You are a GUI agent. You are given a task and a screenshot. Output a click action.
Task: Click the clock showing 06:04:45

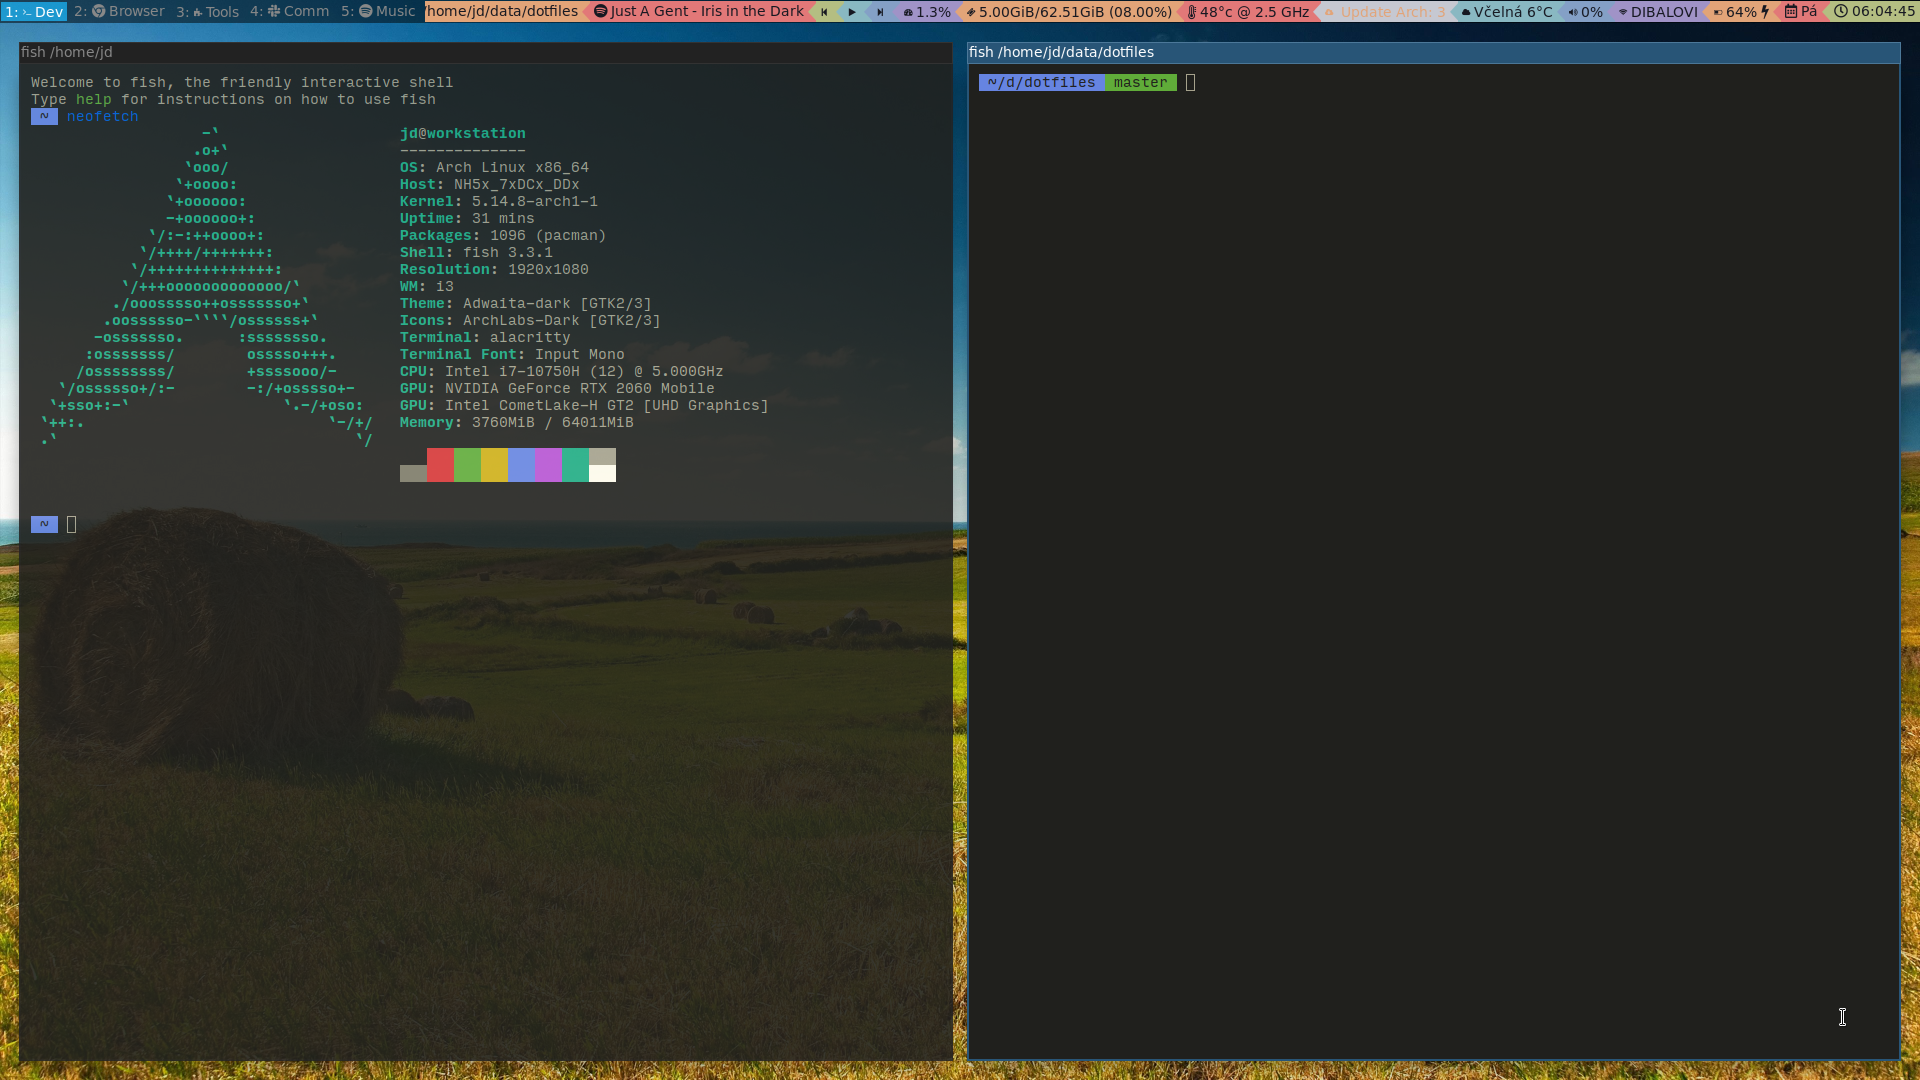pos(1875,12)
